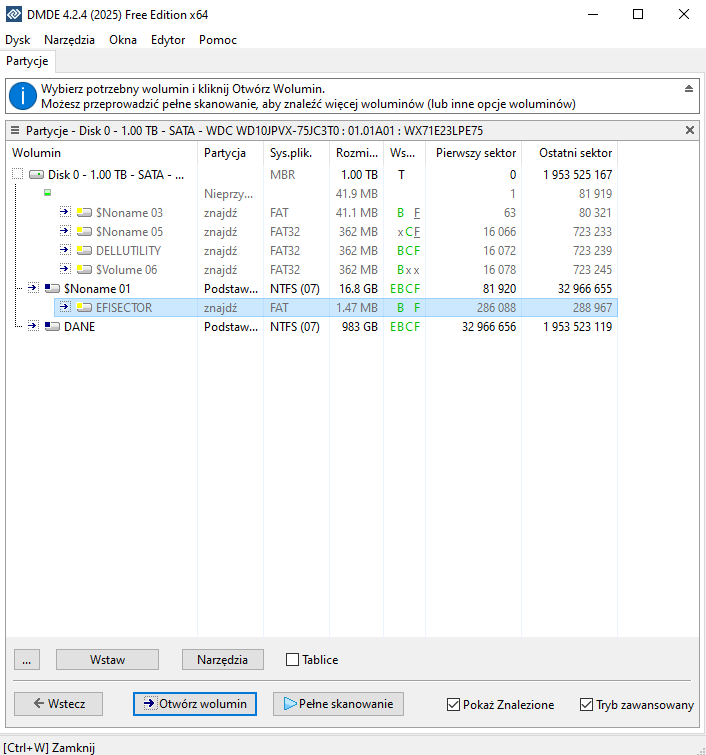Click the Wolumin column header

(102, 153)
